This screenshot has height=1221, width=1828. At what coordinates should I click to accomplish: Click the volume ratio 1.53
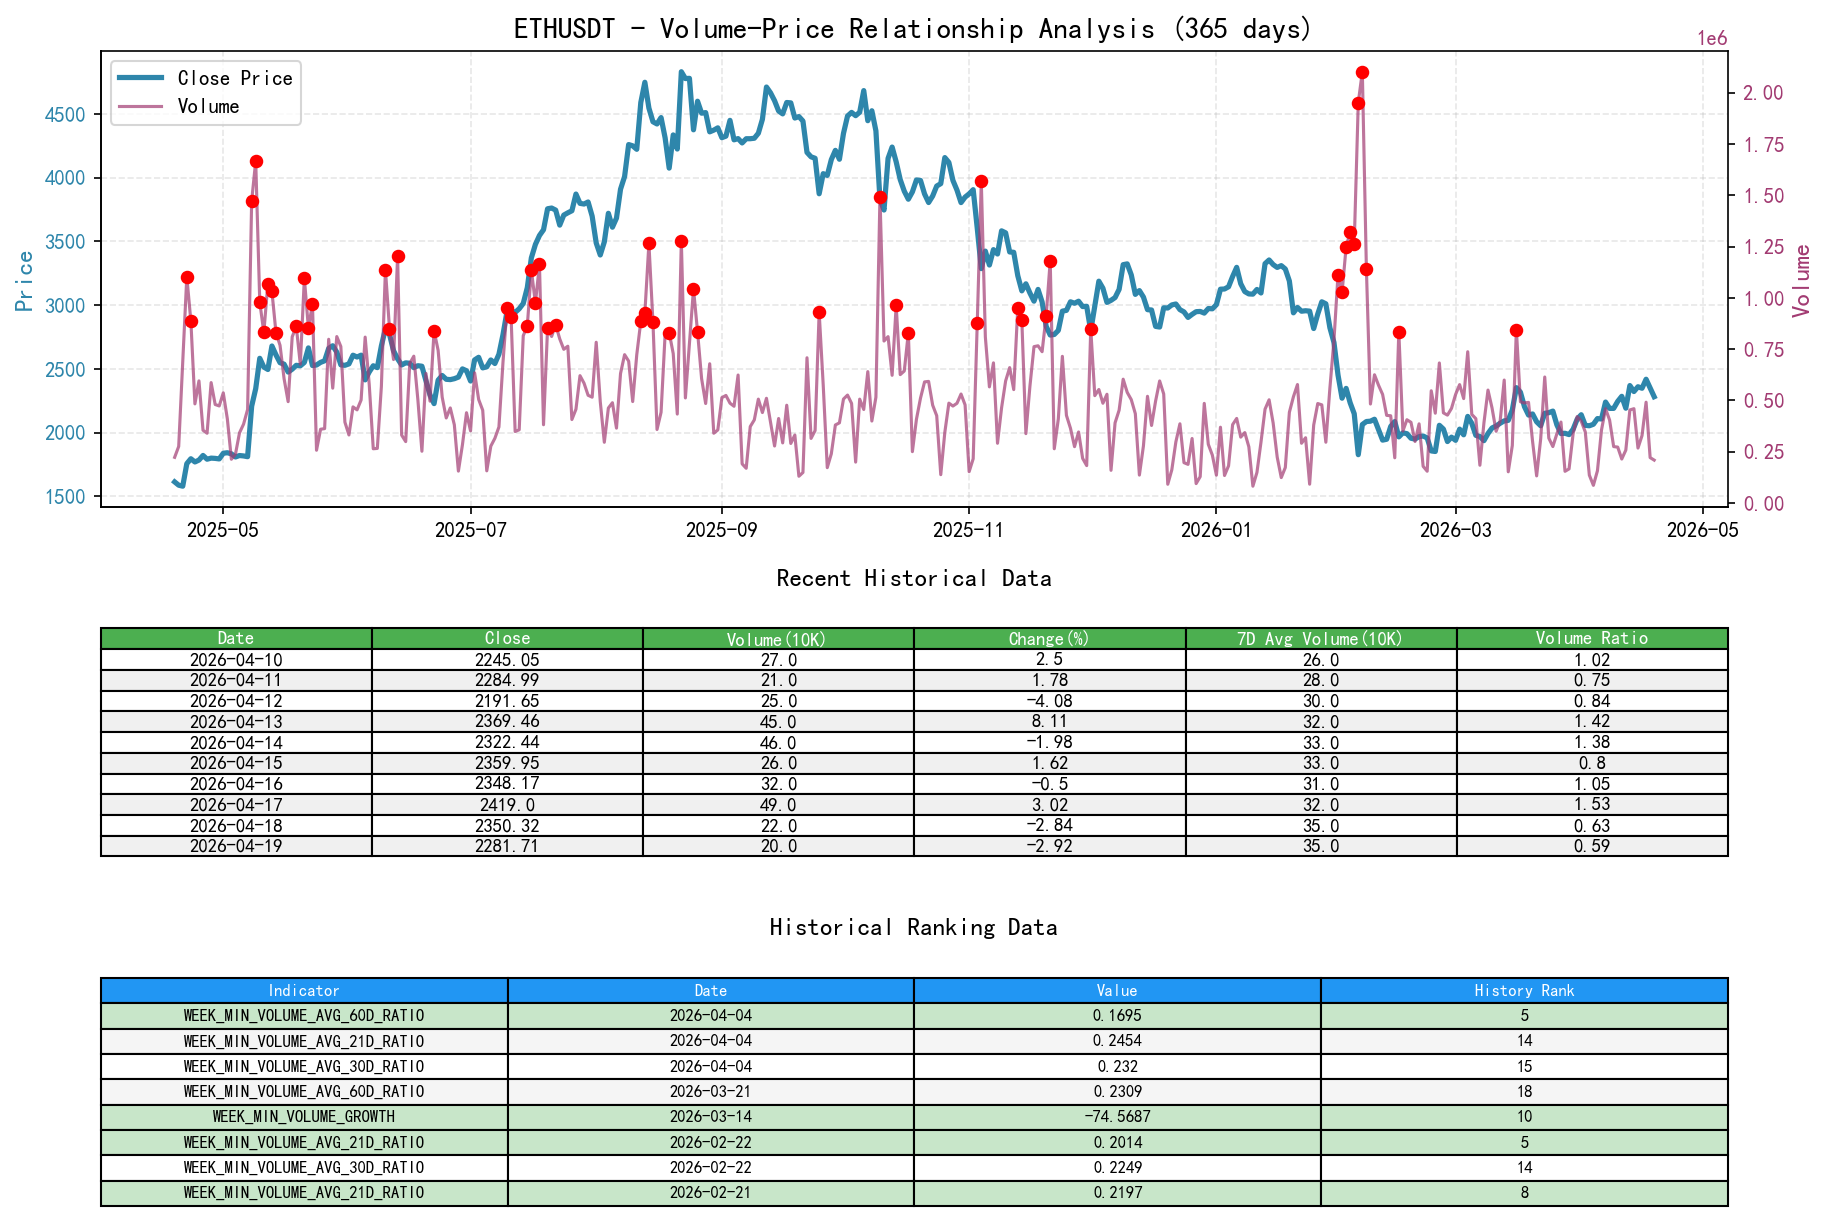pos(1592,804)
